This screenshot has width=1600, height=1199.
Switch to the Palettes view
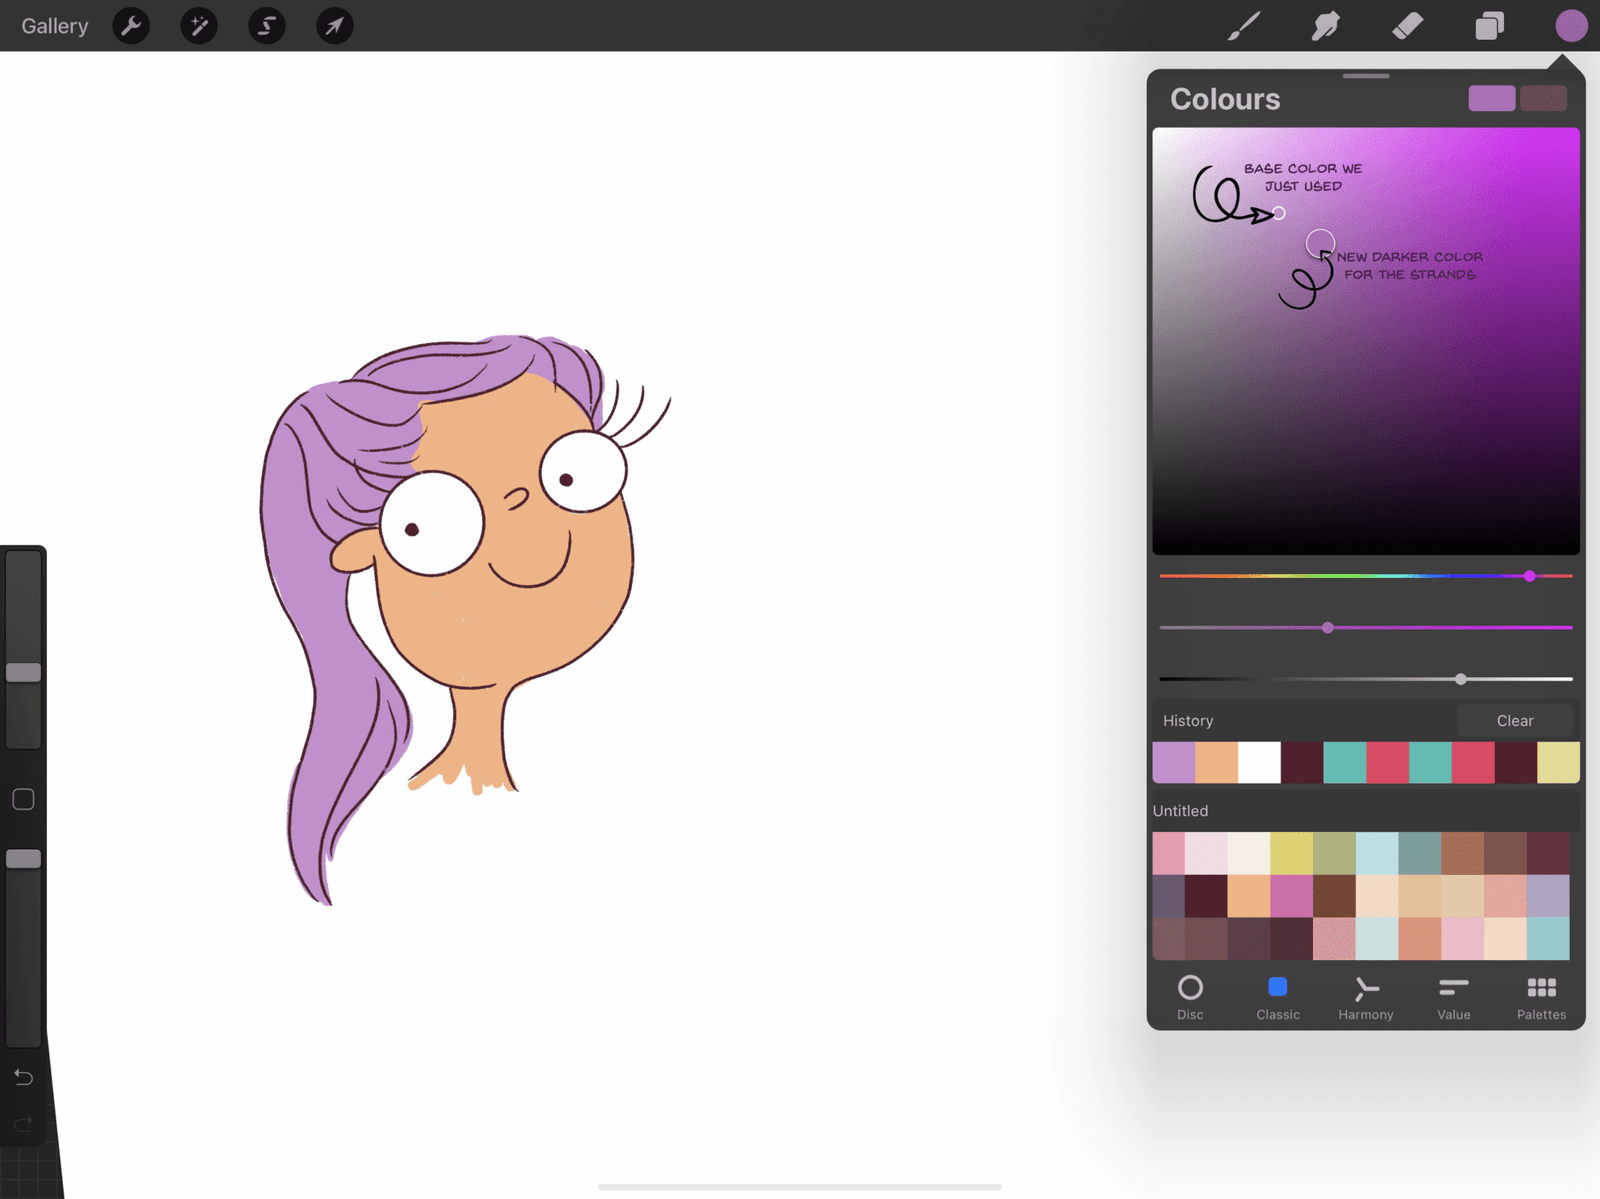[x=1541, y=997]
